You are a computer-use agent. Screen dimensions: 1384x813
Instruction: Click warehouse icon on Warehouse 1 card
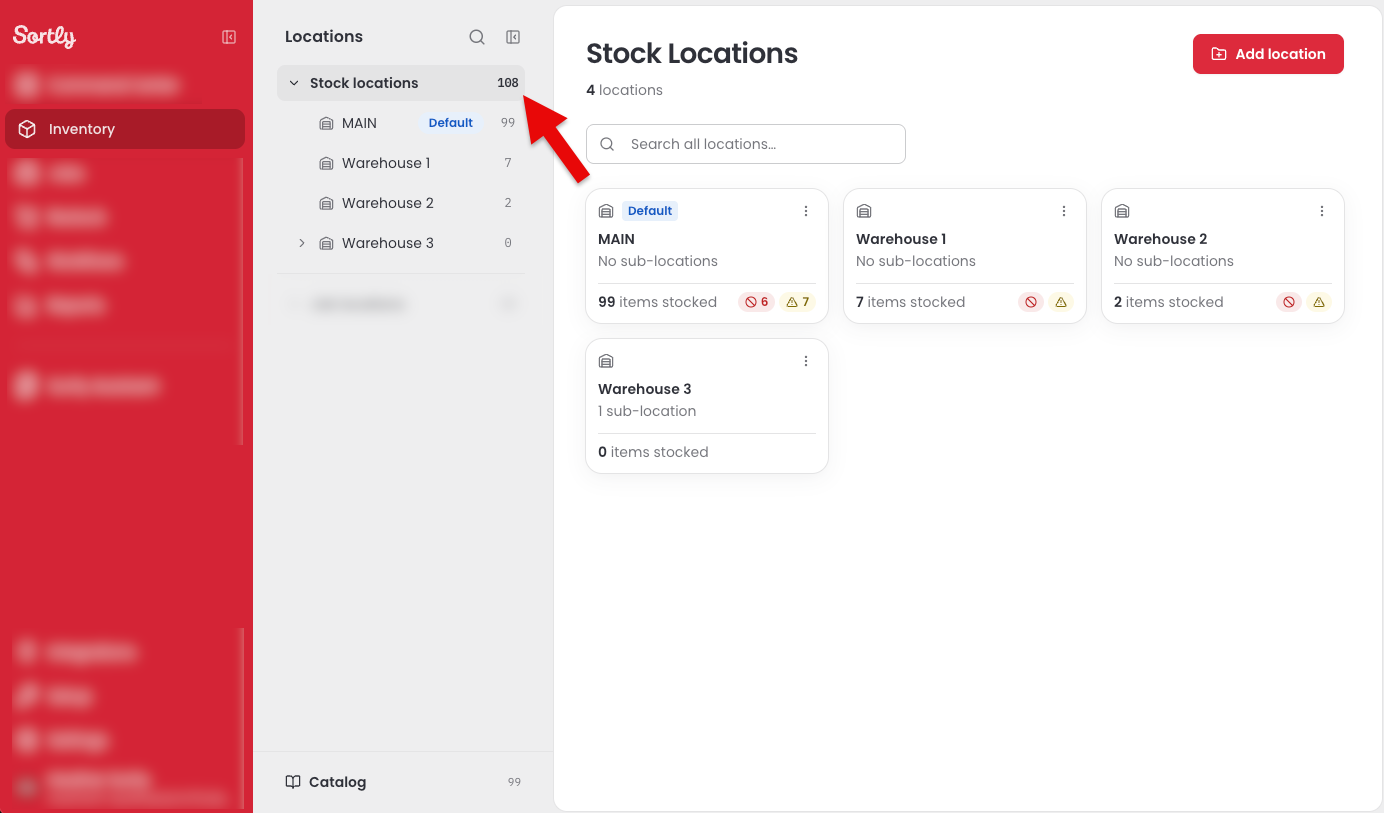(x=864, y=211)
